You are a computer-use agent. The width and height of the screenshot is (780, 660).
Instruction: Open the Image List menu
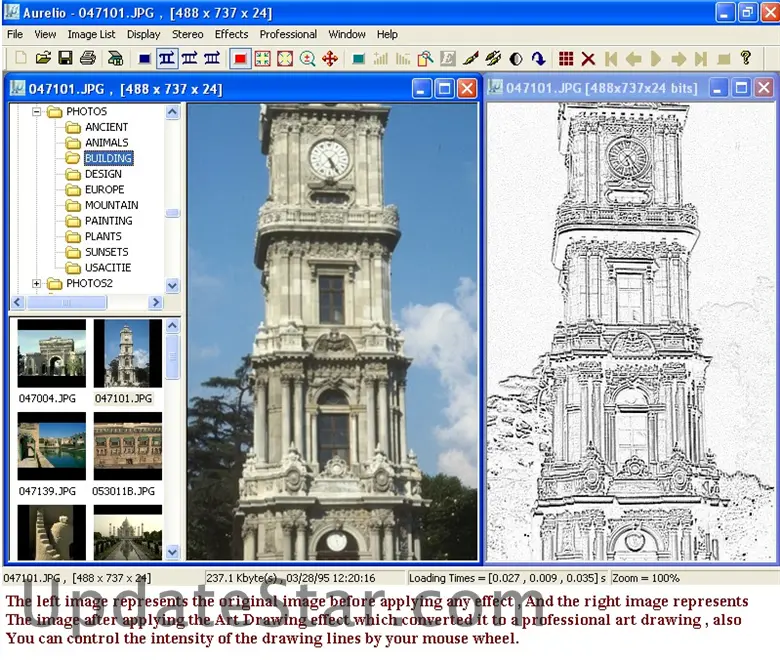[92, 34]
